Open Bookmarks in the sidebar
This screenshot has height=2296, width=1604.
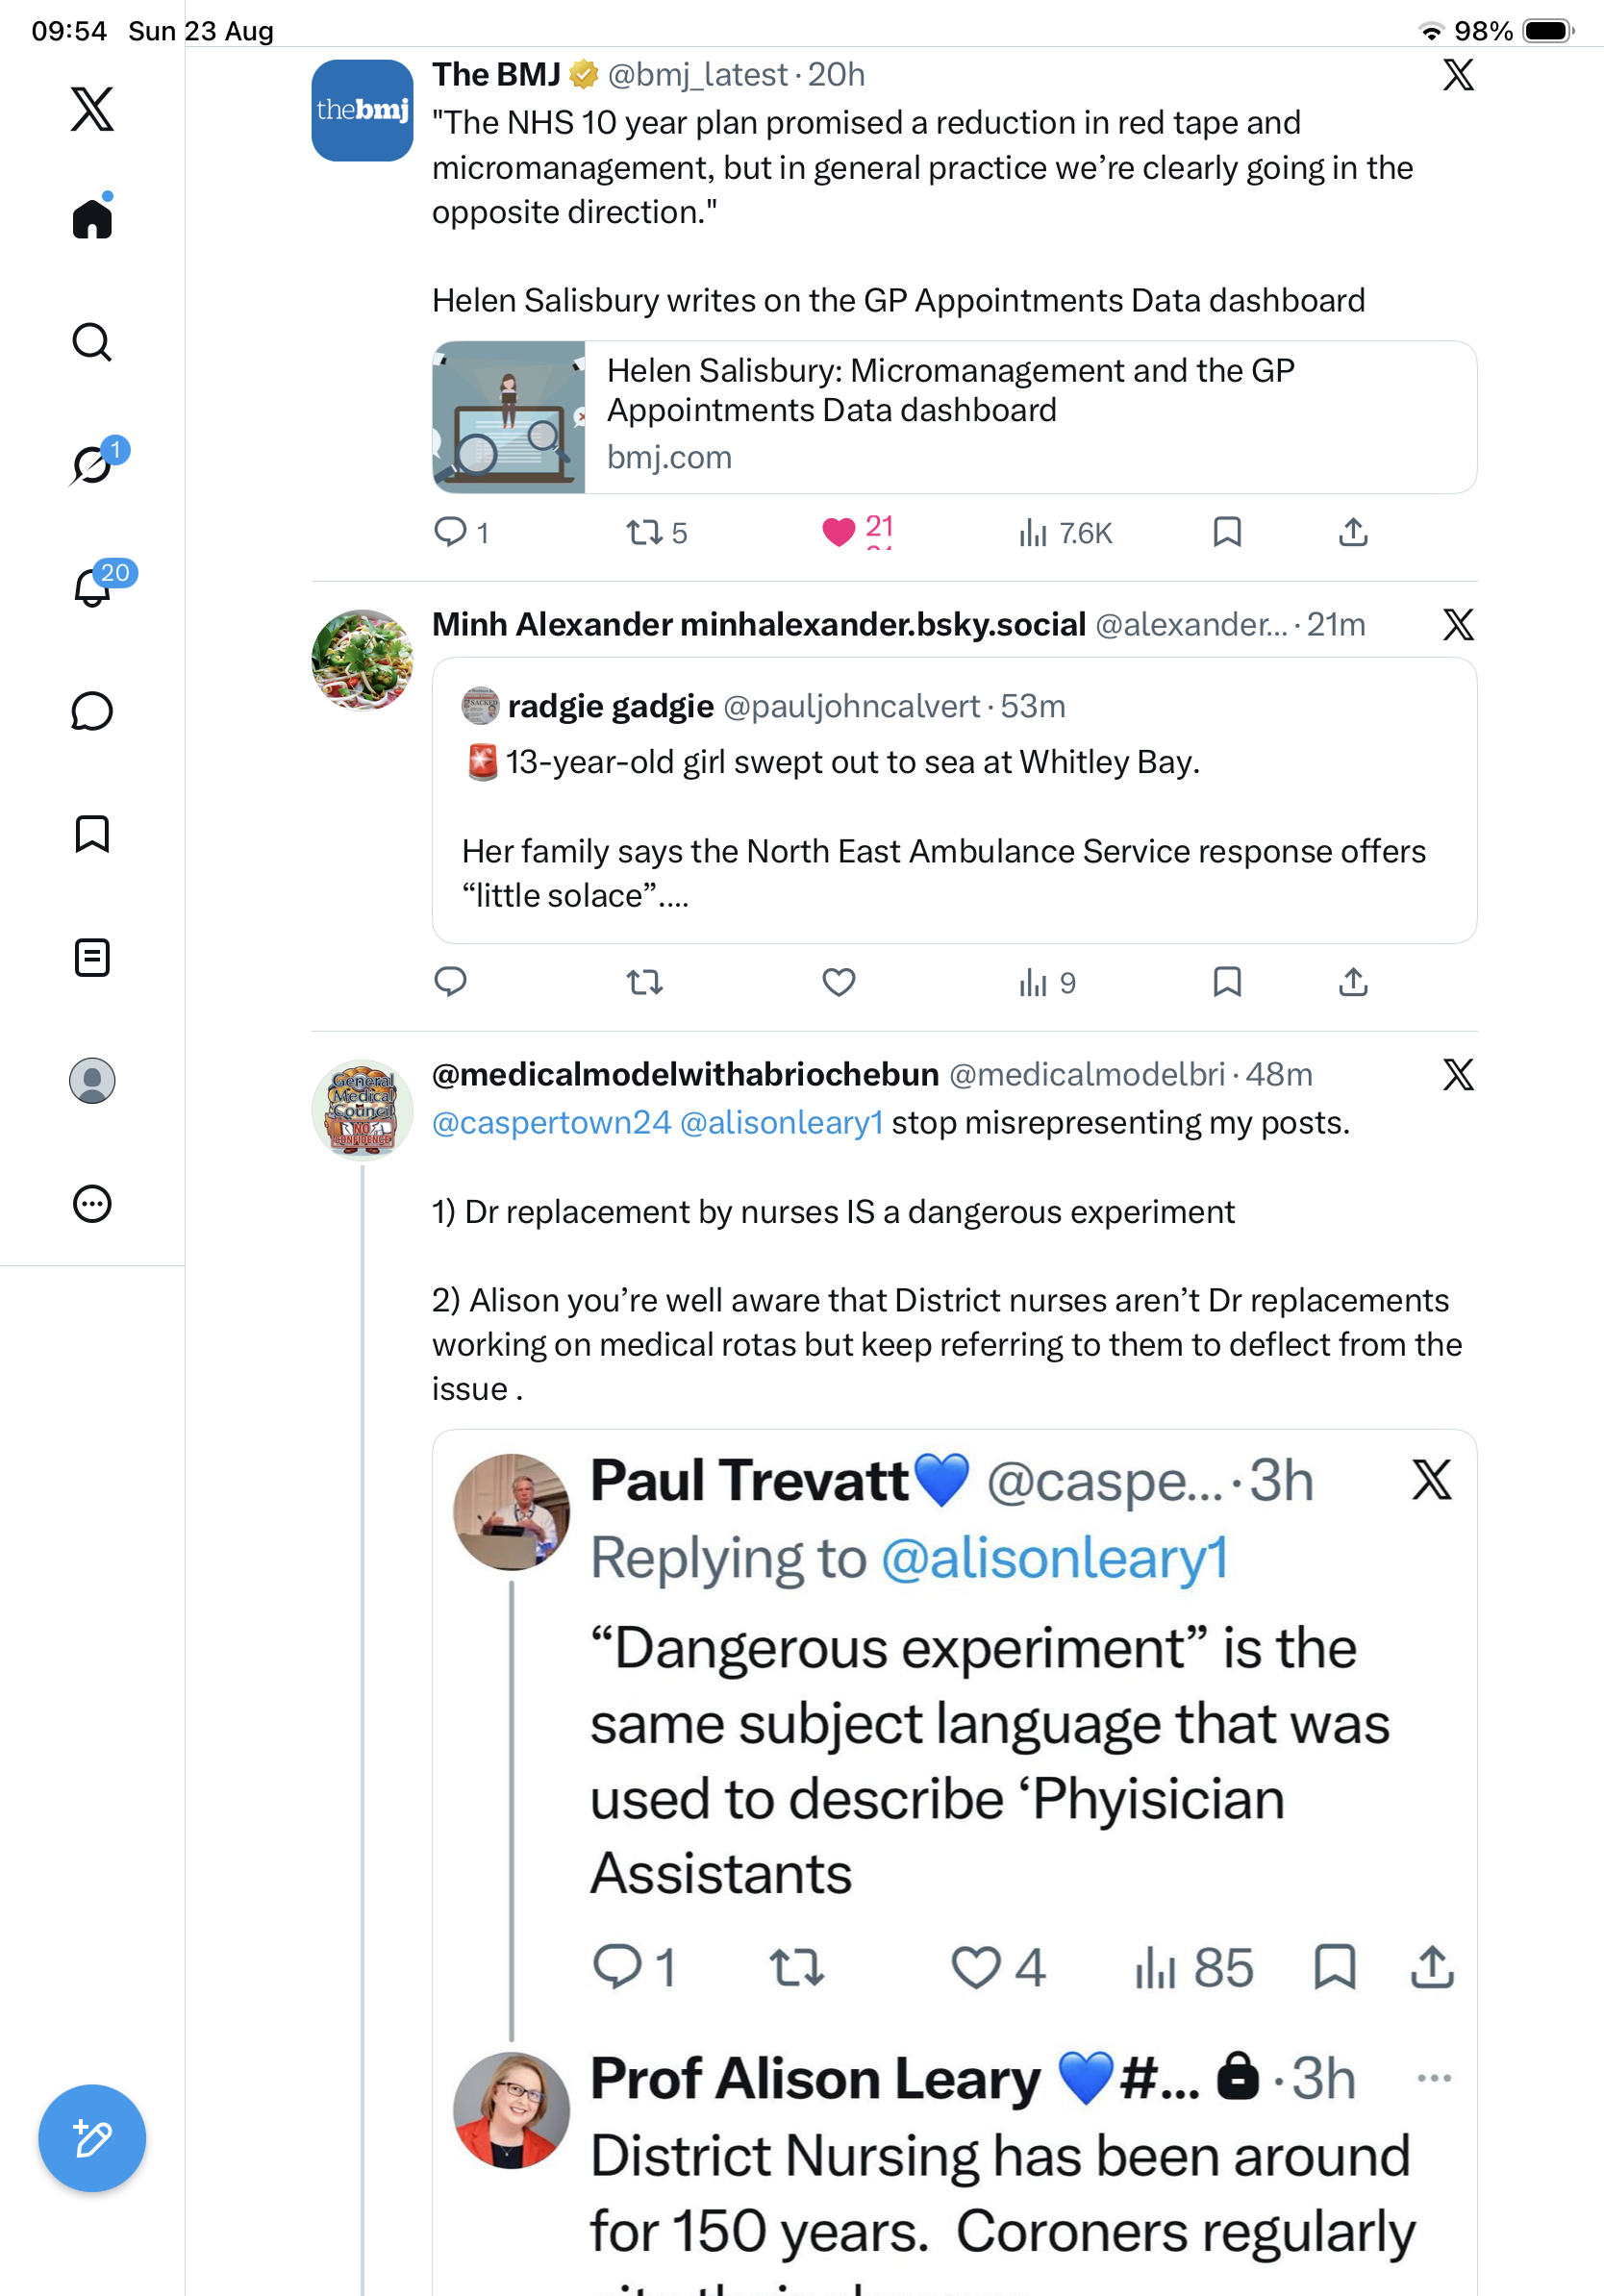(92, 834)
